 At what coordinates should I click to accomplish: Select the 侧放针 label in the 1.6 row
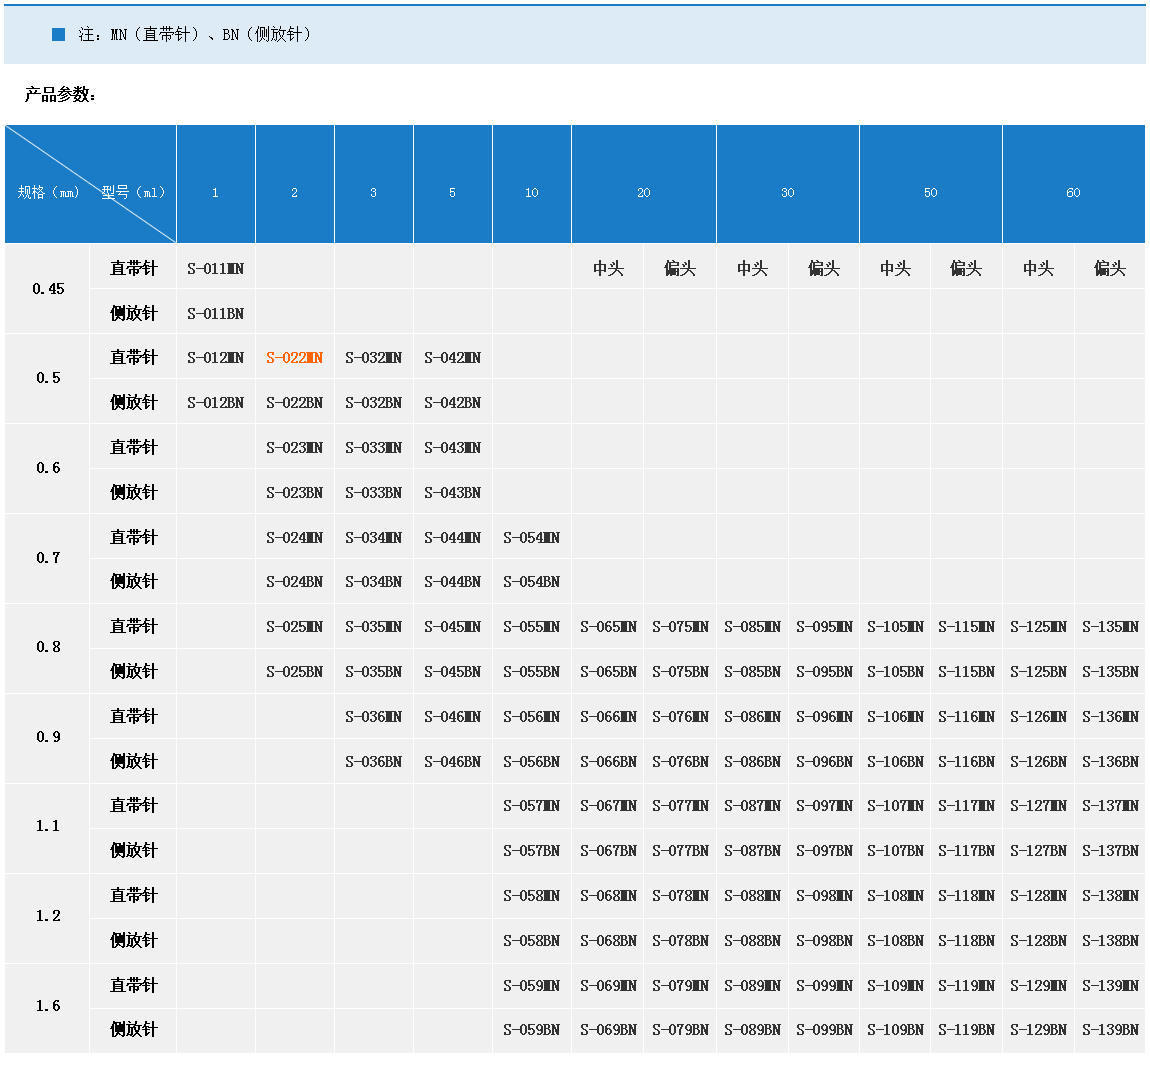[x=133, y=1029]
